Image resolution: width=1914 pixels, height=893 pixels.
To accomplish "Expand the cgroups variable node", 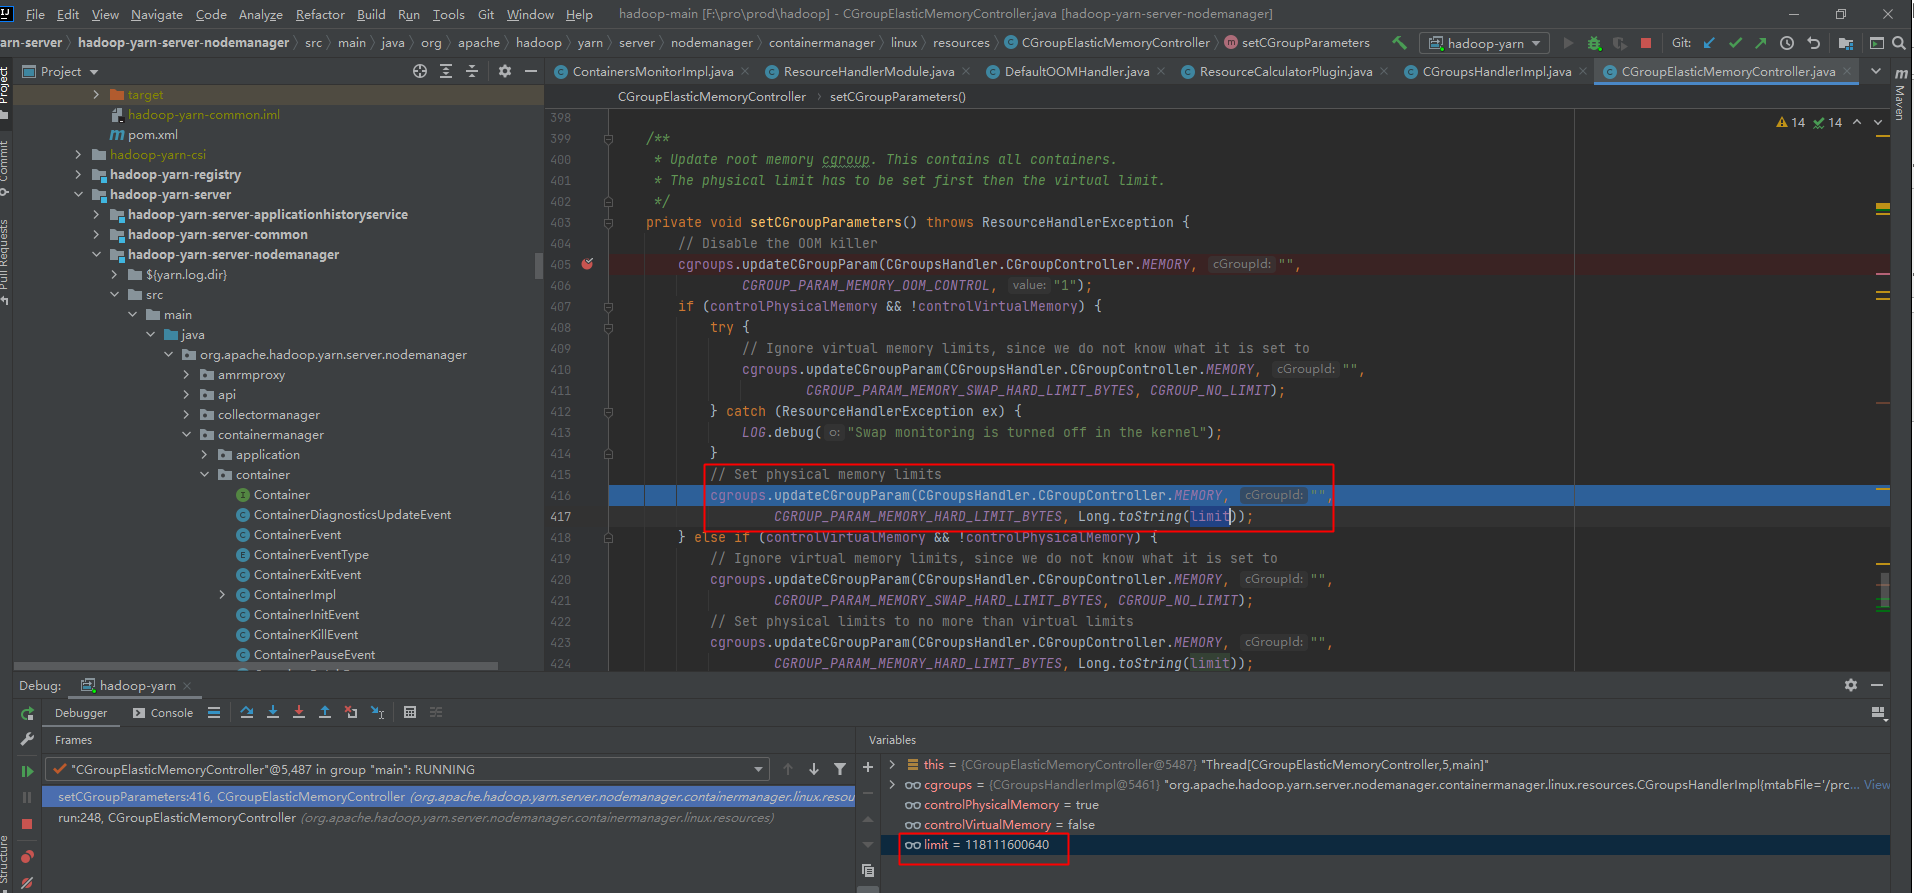I will (x=892, y=784).
